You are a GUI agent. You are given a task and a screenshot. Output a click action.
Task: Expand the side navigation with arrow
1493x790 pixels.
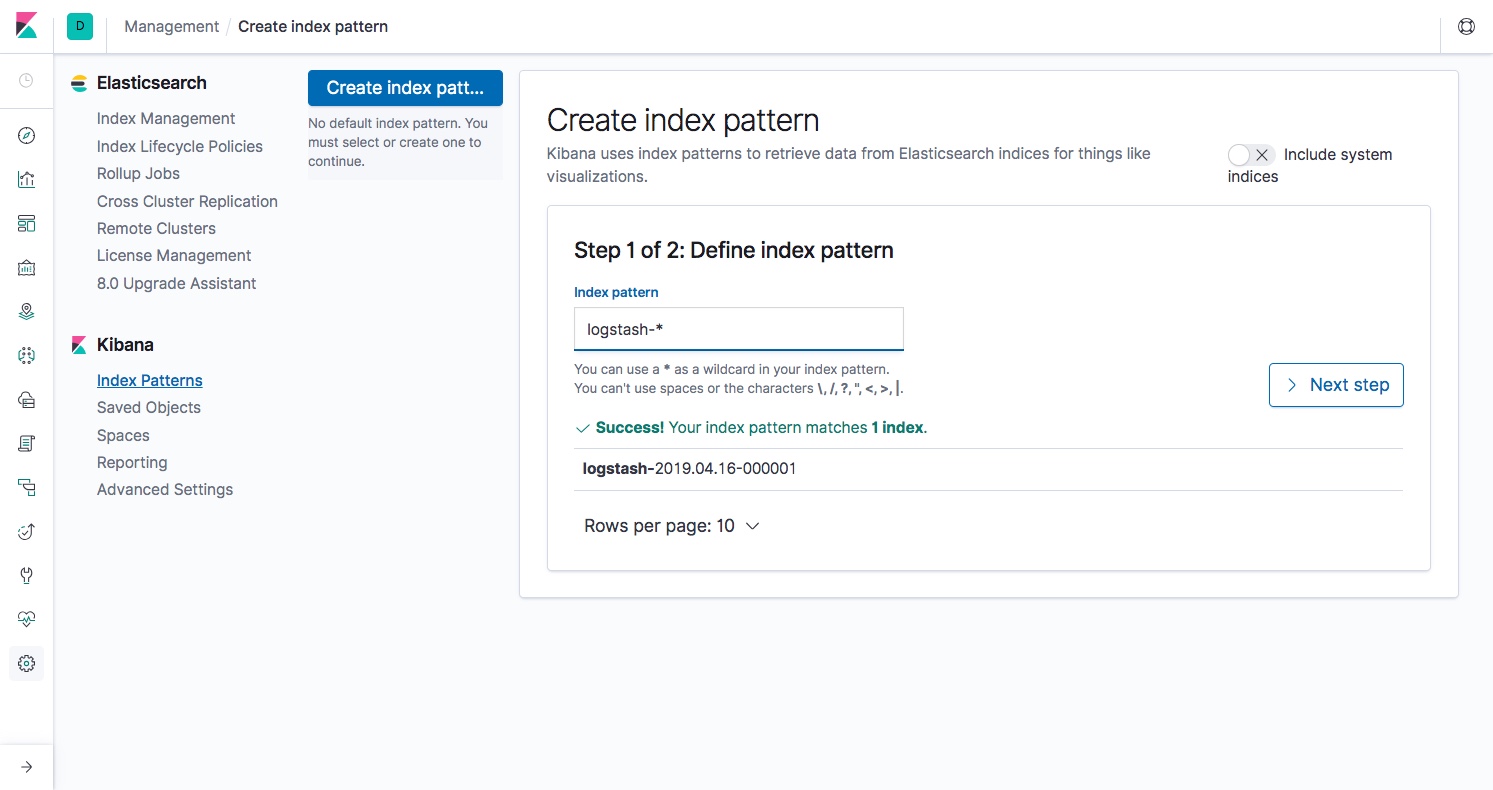point(27,767)
